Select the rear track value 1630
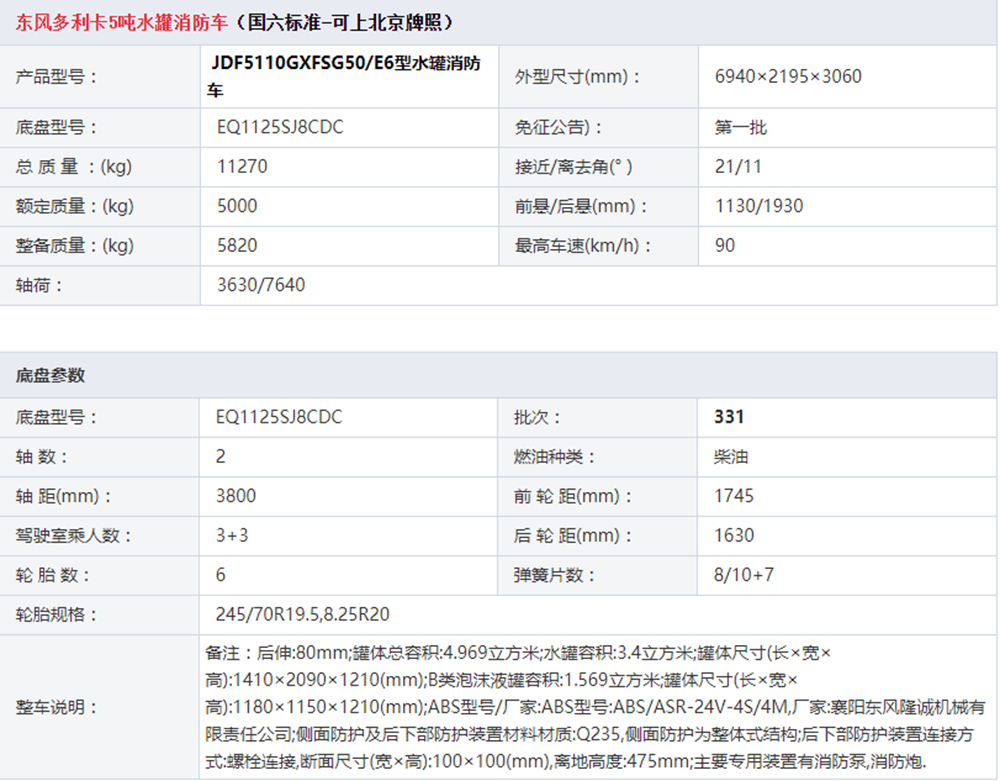 coord(734,536)
